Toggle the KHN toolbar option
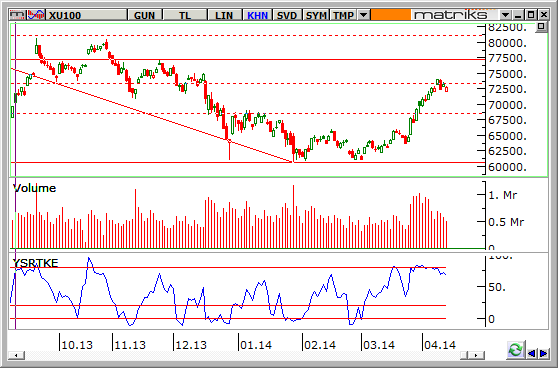This screenshot has width=558, height=368. coord(258,15)
